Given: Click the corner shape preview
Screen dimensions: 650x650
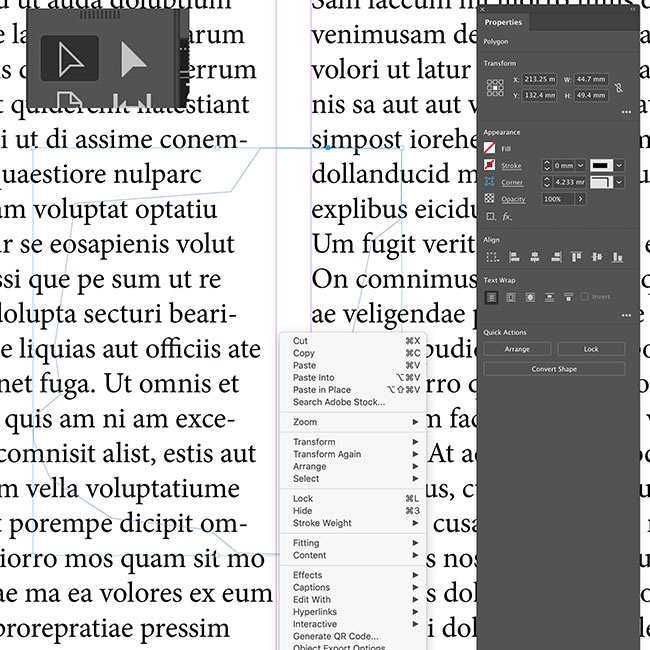Looking at the screenshot, I should pyautogui.click(x=601, y=182).
